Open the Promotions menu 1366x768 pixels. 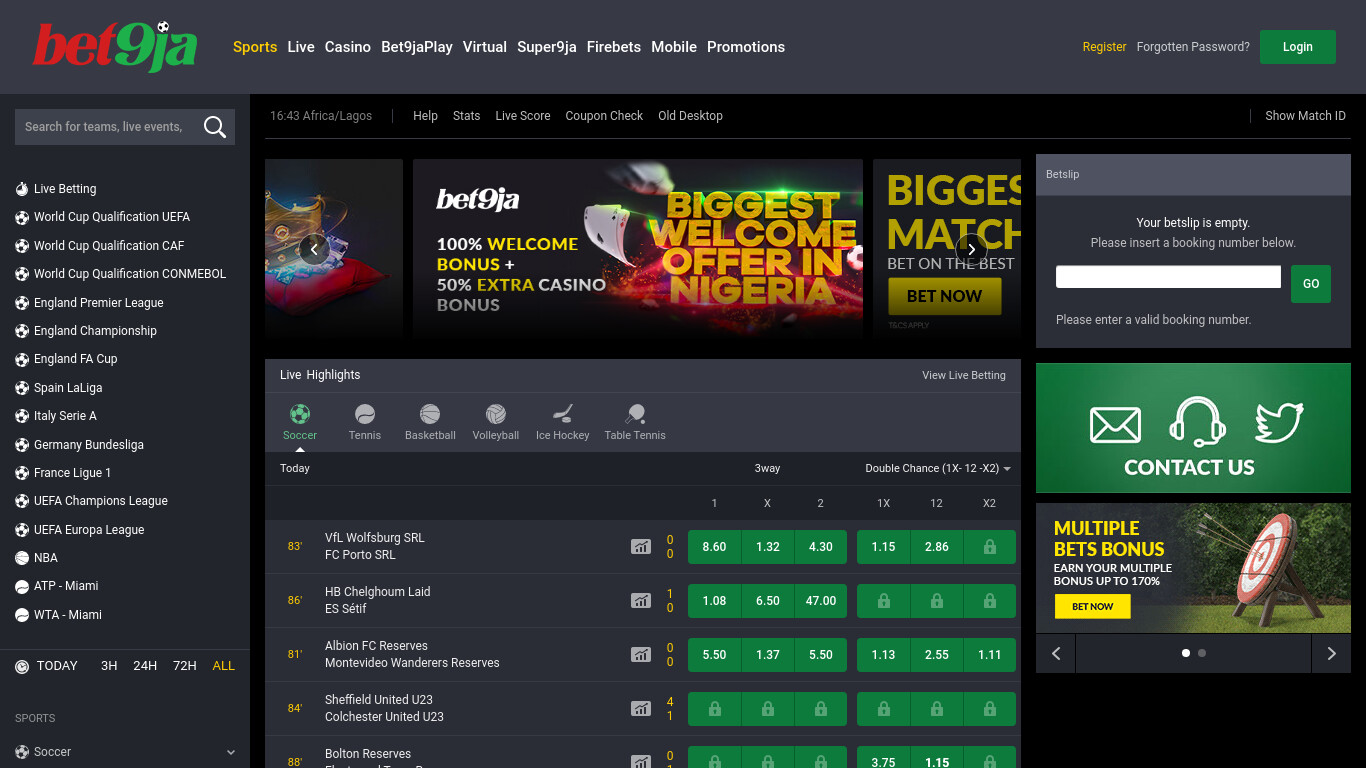point(746,47)
